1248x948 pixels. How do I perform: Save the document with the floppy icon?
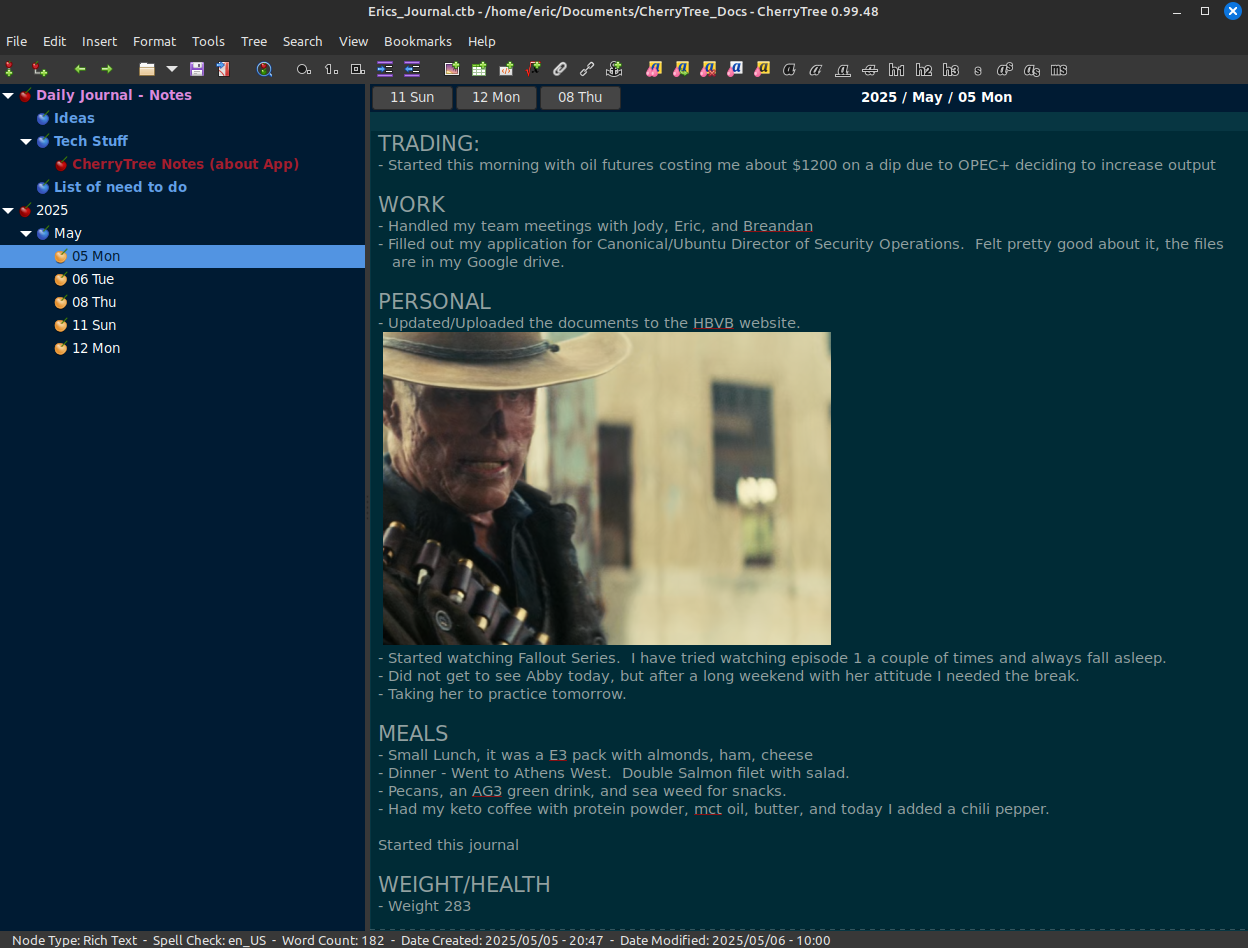(196, 69)
